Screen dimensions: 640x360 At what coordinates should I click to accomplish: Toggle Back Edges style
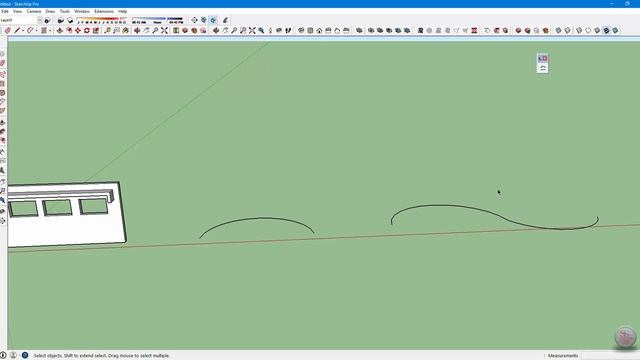coord(567,31)
